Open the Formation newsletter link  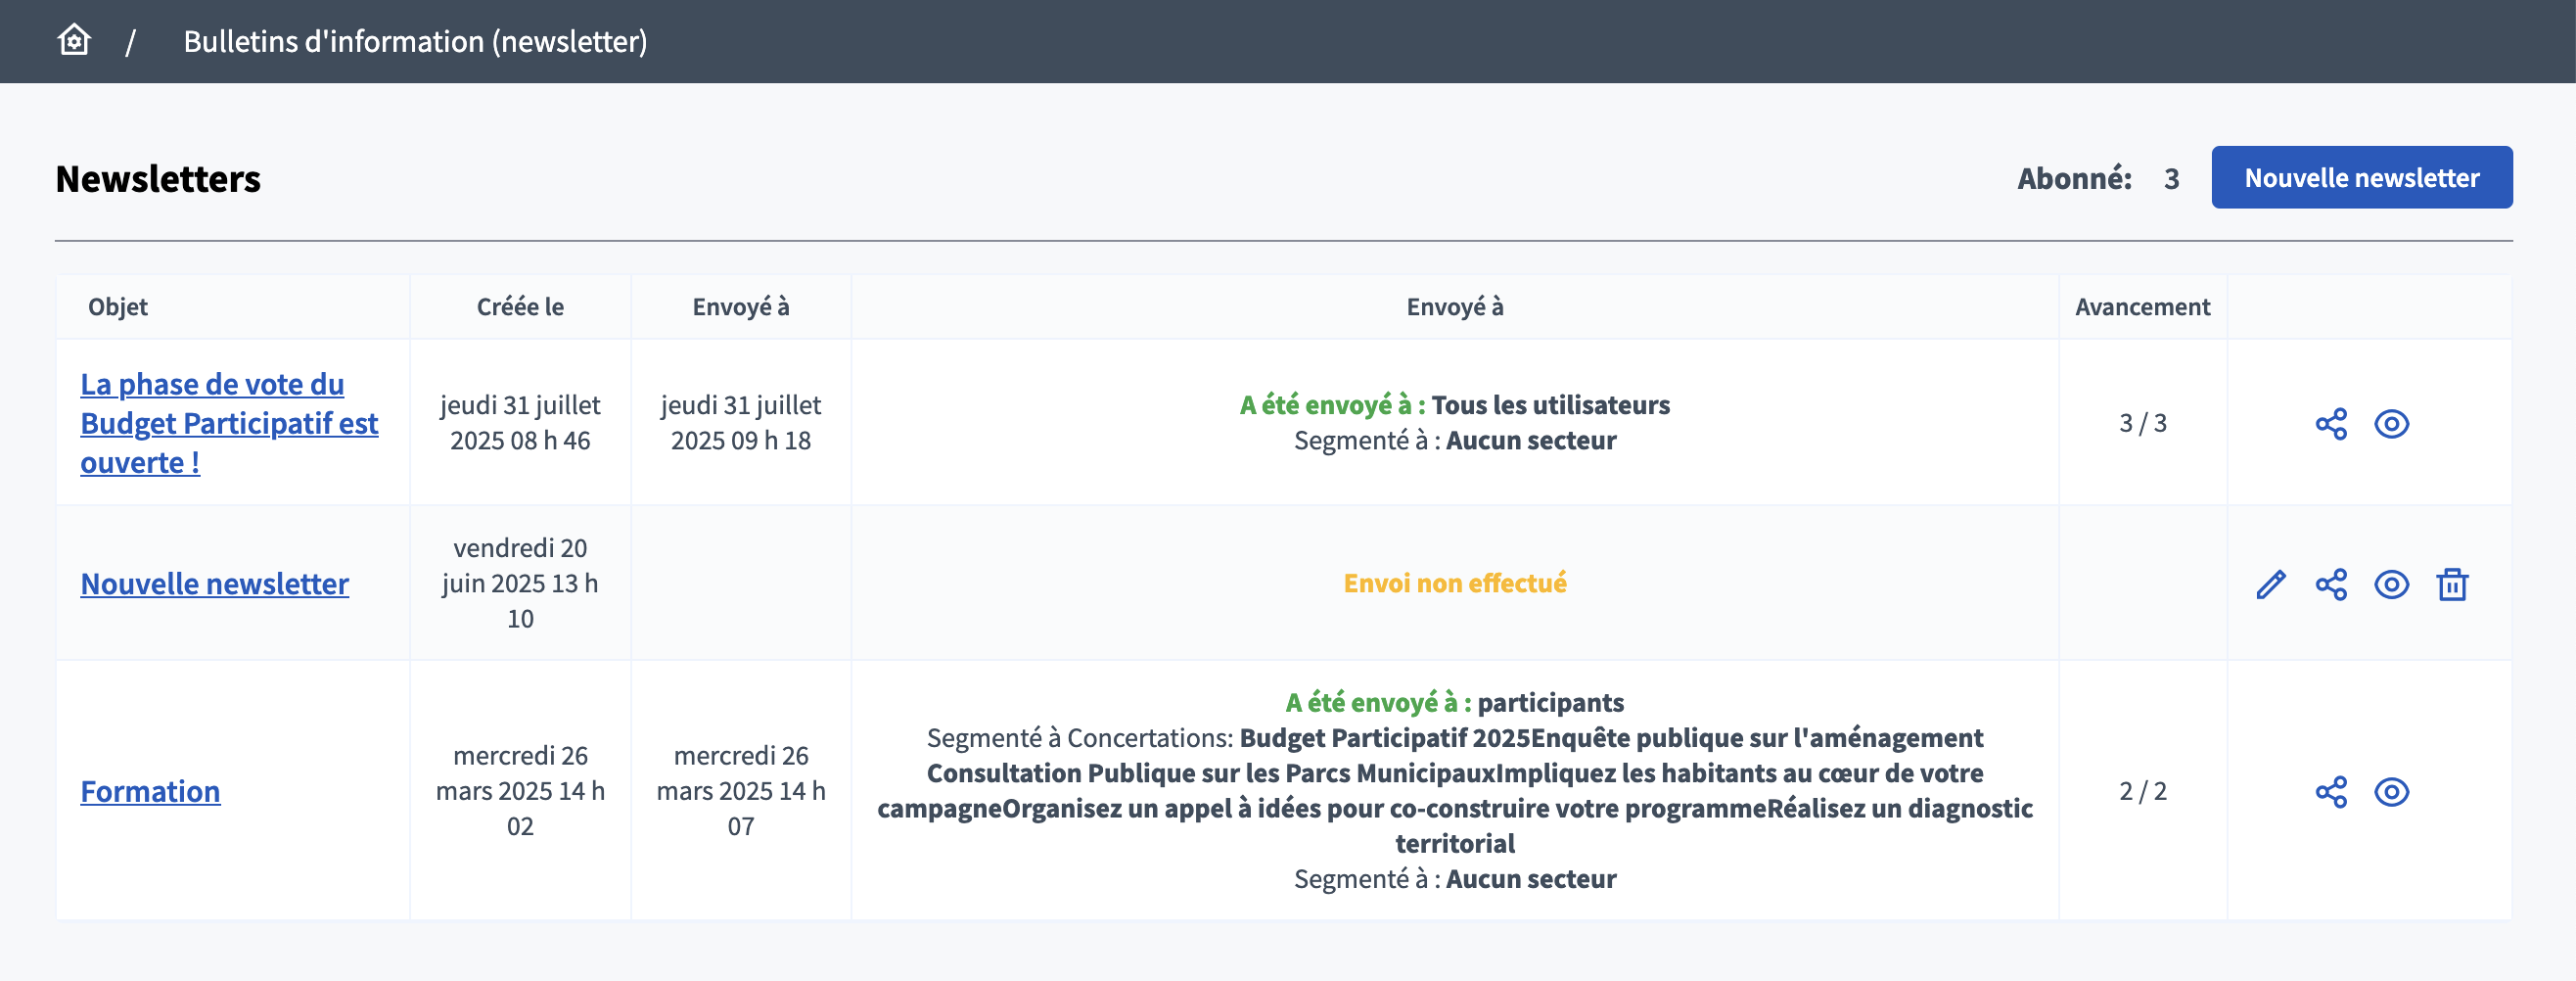150,792
